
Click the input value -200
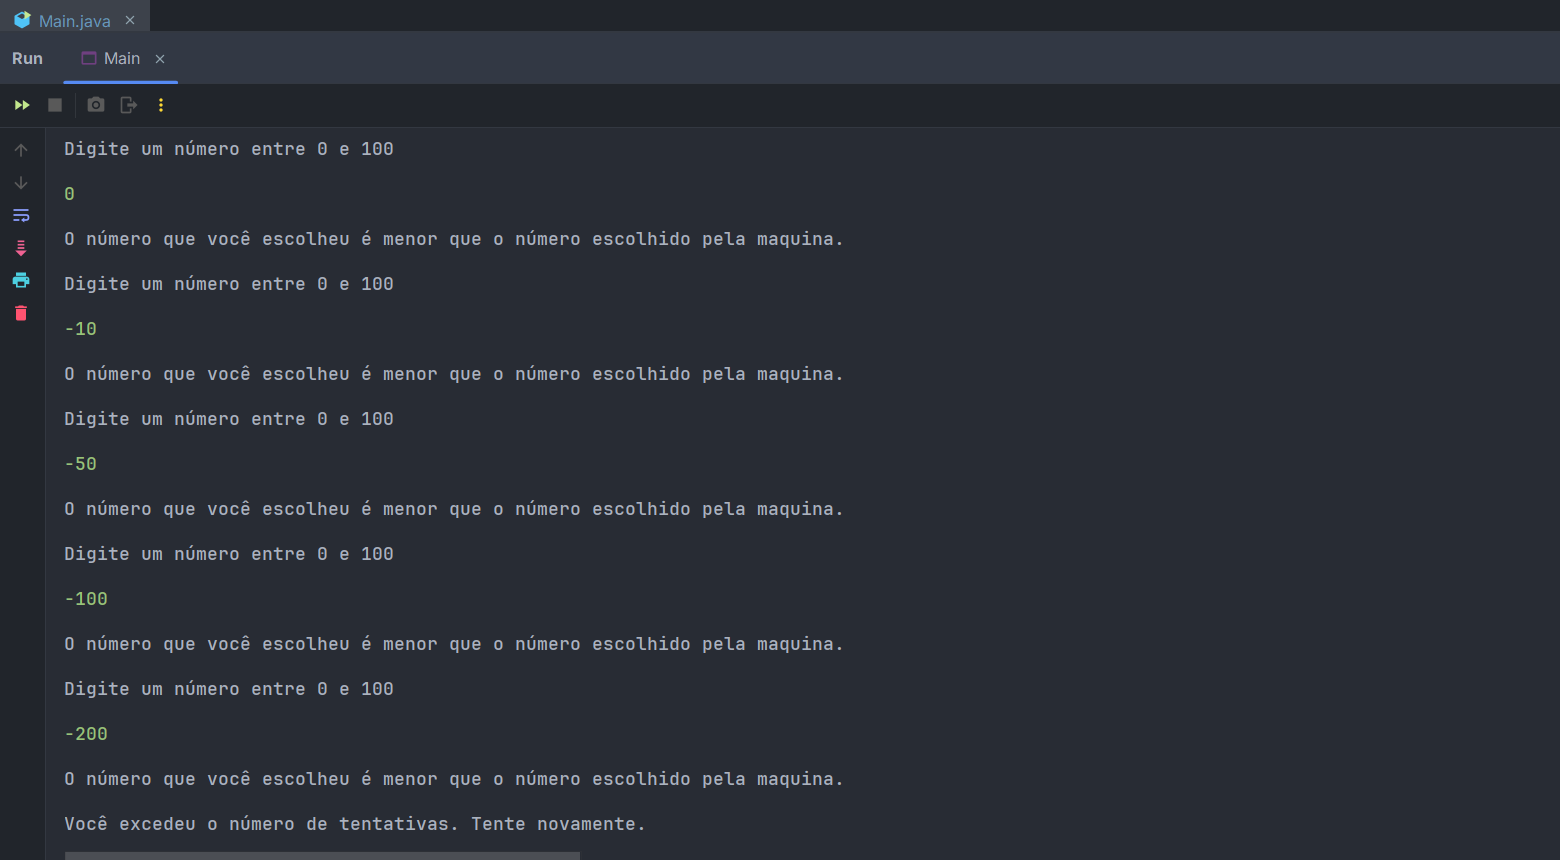[86, 734]
